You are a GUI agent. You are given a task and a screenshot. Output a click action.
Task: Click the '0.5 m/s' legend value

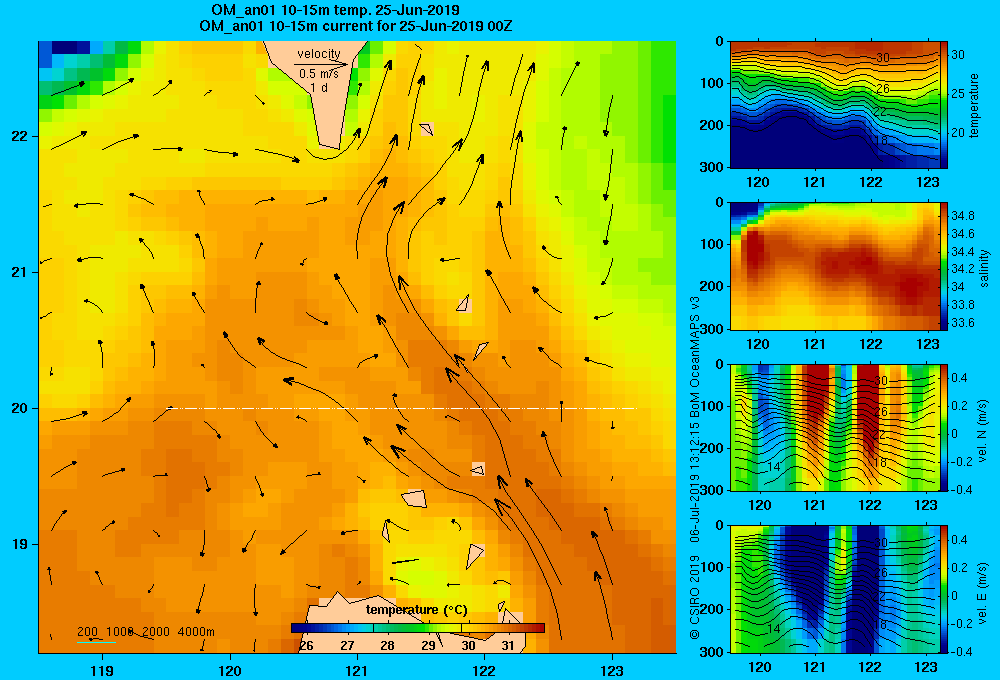click(319, 74)
